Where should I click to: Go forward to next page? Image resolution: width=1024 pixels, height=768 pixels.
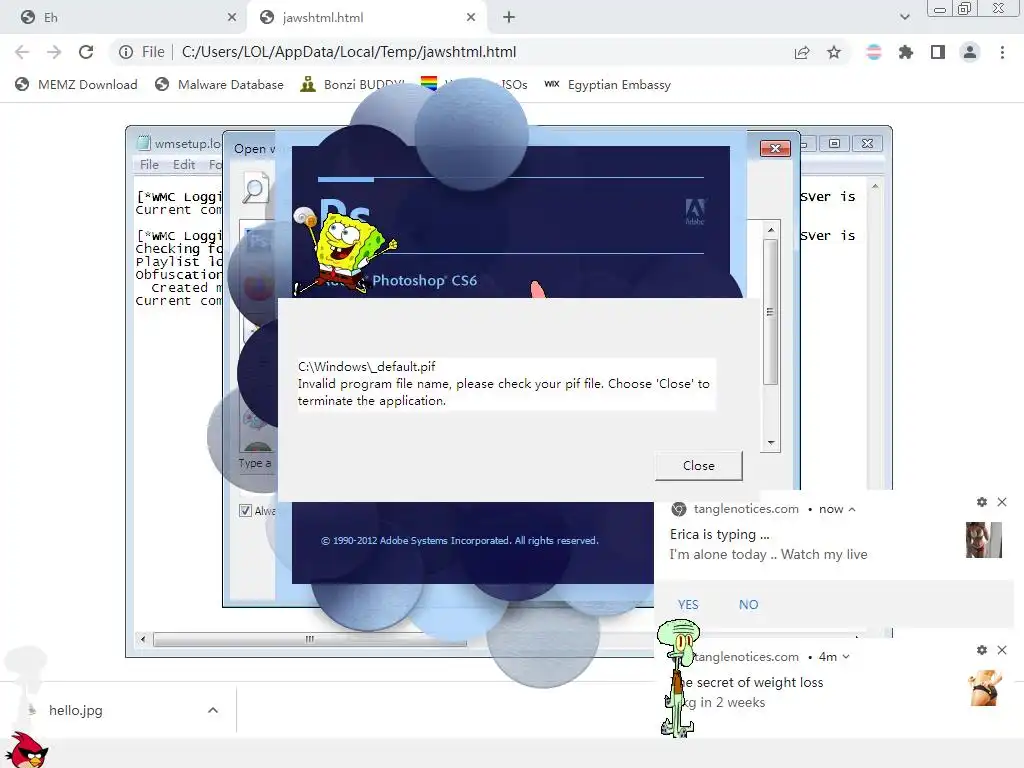pos(54,52)
